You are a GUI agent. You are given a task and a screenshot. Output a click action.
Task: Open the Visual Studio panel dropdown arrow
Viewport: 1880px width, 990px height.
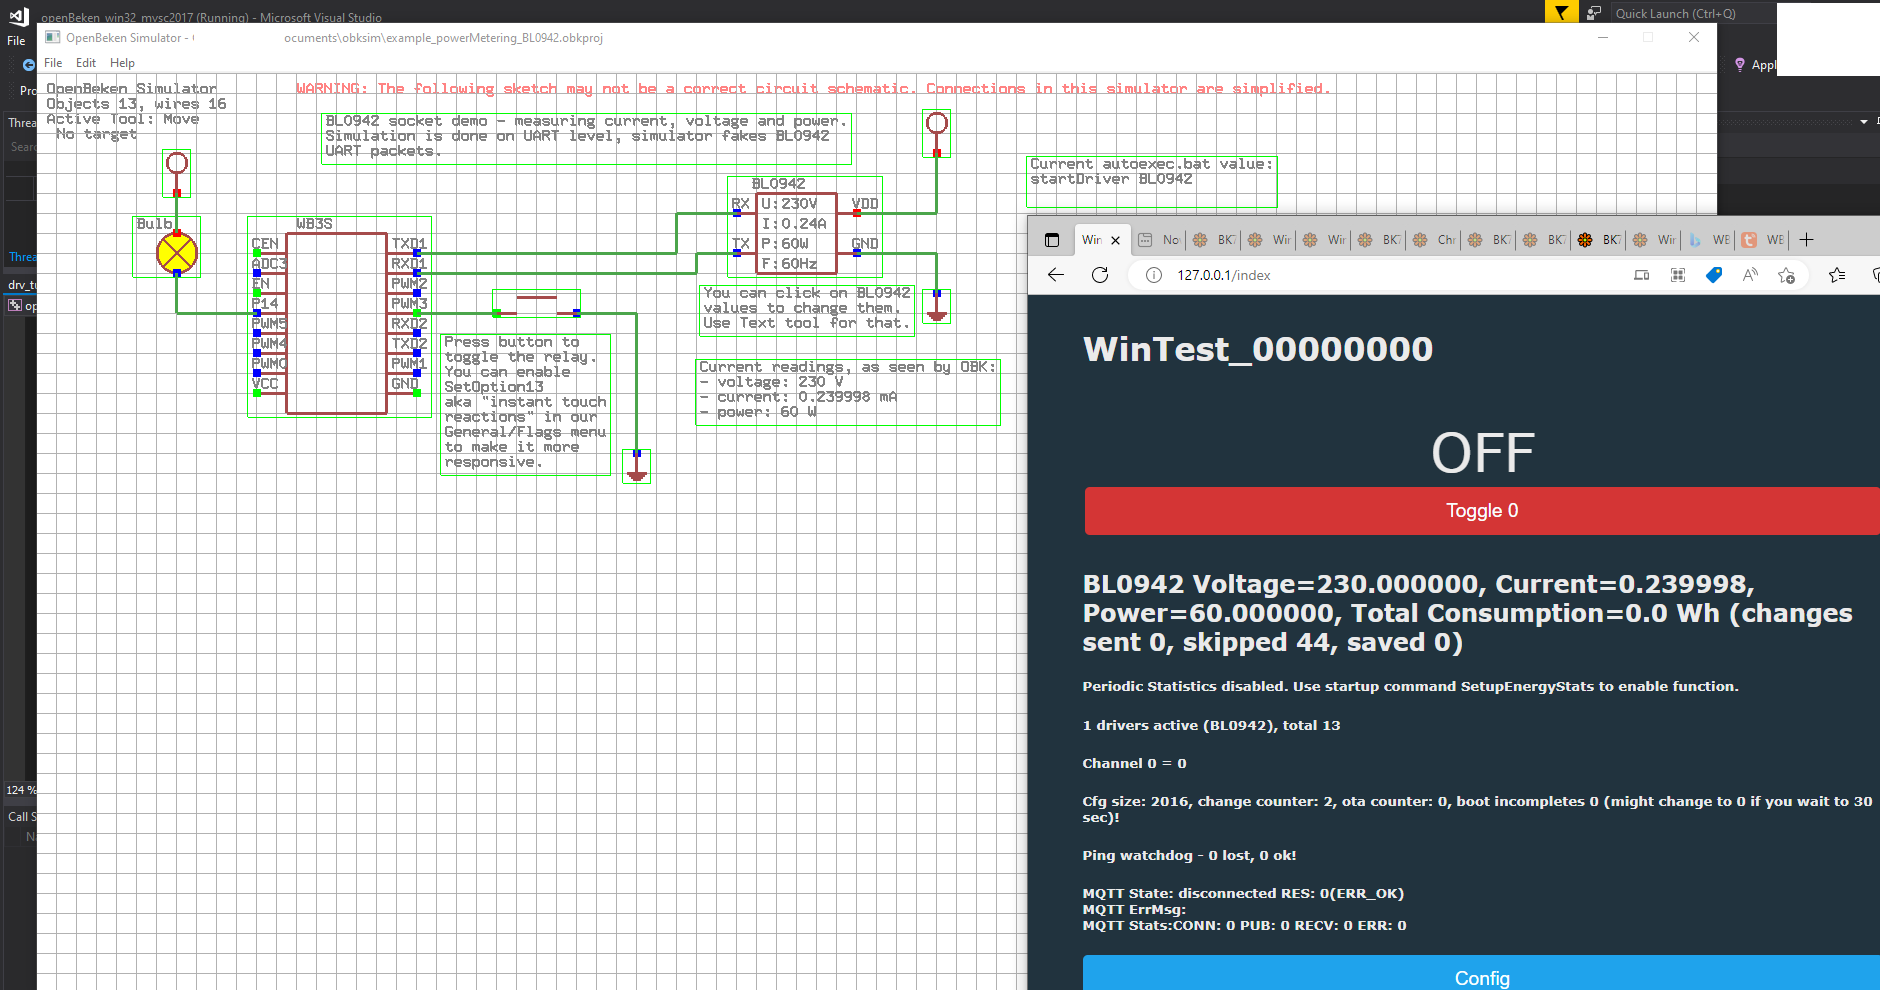click(1864, 122)
